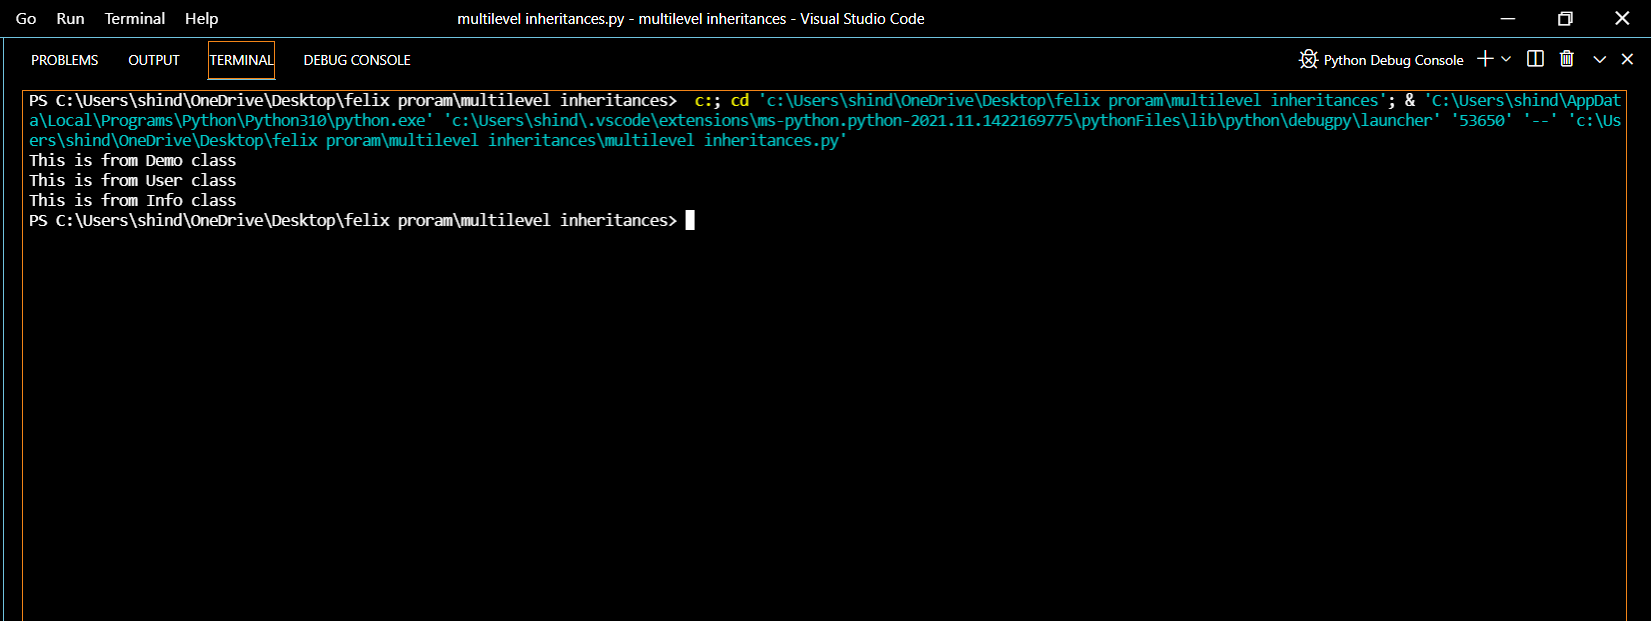Click the Python Debug Console bug icon
1651x621 pixels.
[1308, 59]
